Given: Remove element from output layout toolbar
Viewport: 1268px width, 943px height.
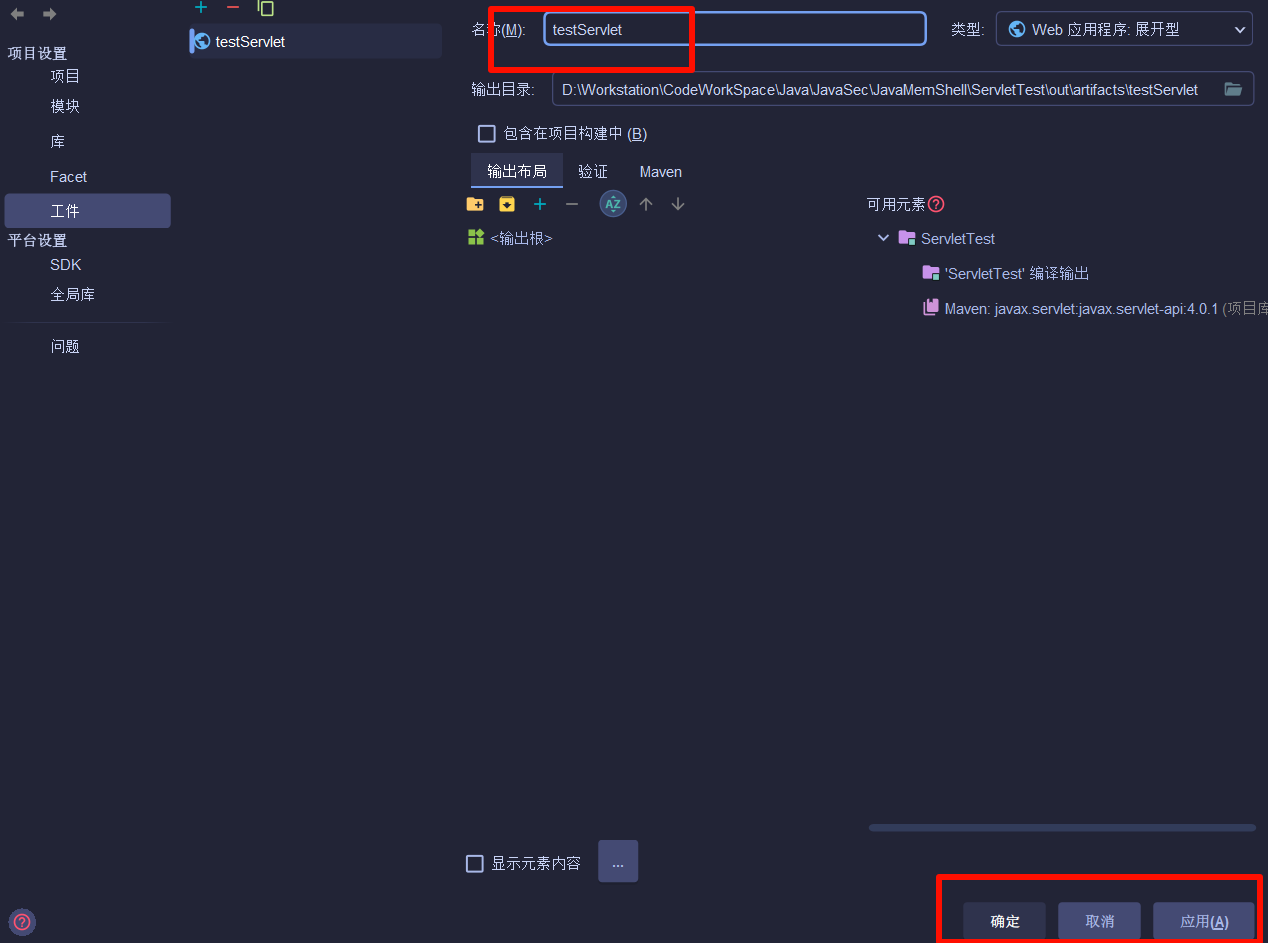Looking at the screenshot, I should 572,204.
